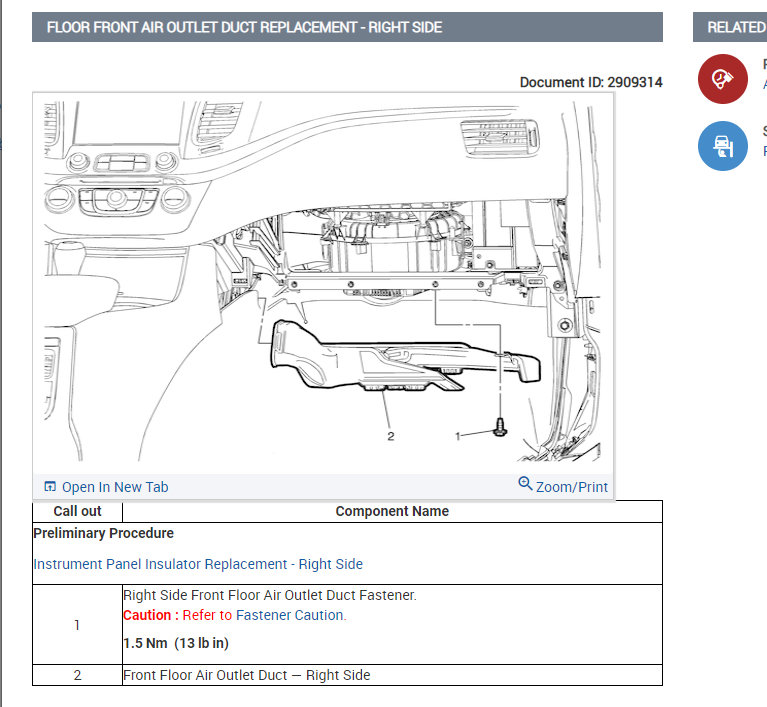Open Instrument Panel Insulator Replacement - Right Side
Screen dimensions: 767x707
pos(198,564)
